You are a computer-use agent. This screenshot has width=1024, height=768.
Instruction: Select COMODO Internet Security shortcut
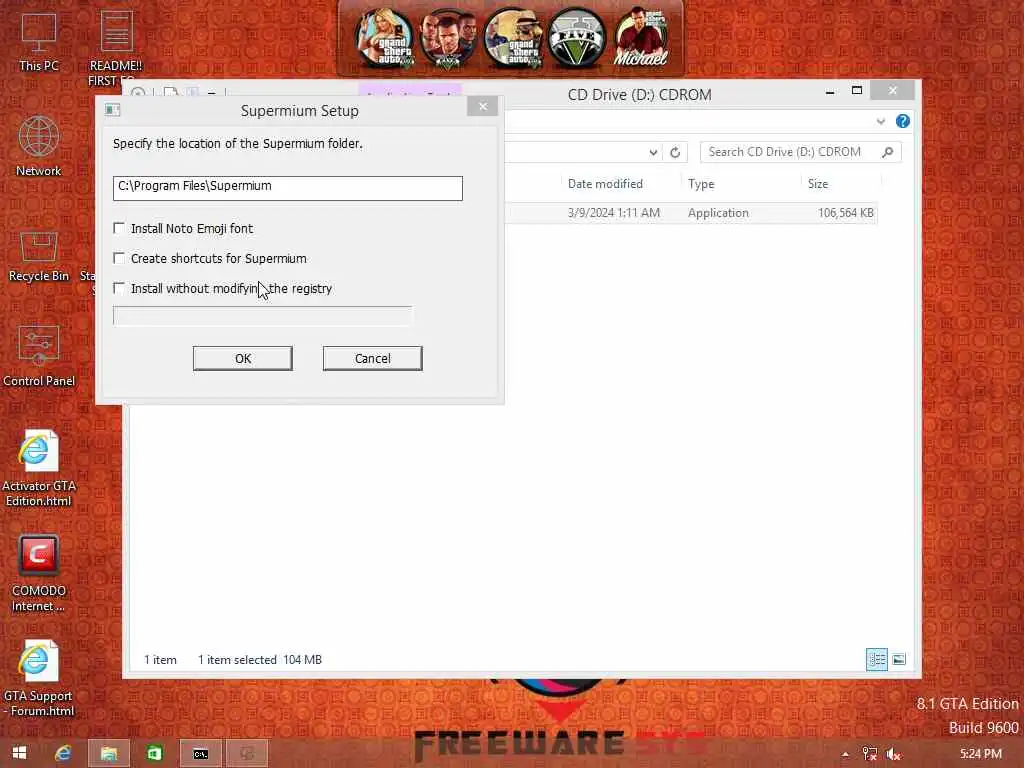click(39, 573)
